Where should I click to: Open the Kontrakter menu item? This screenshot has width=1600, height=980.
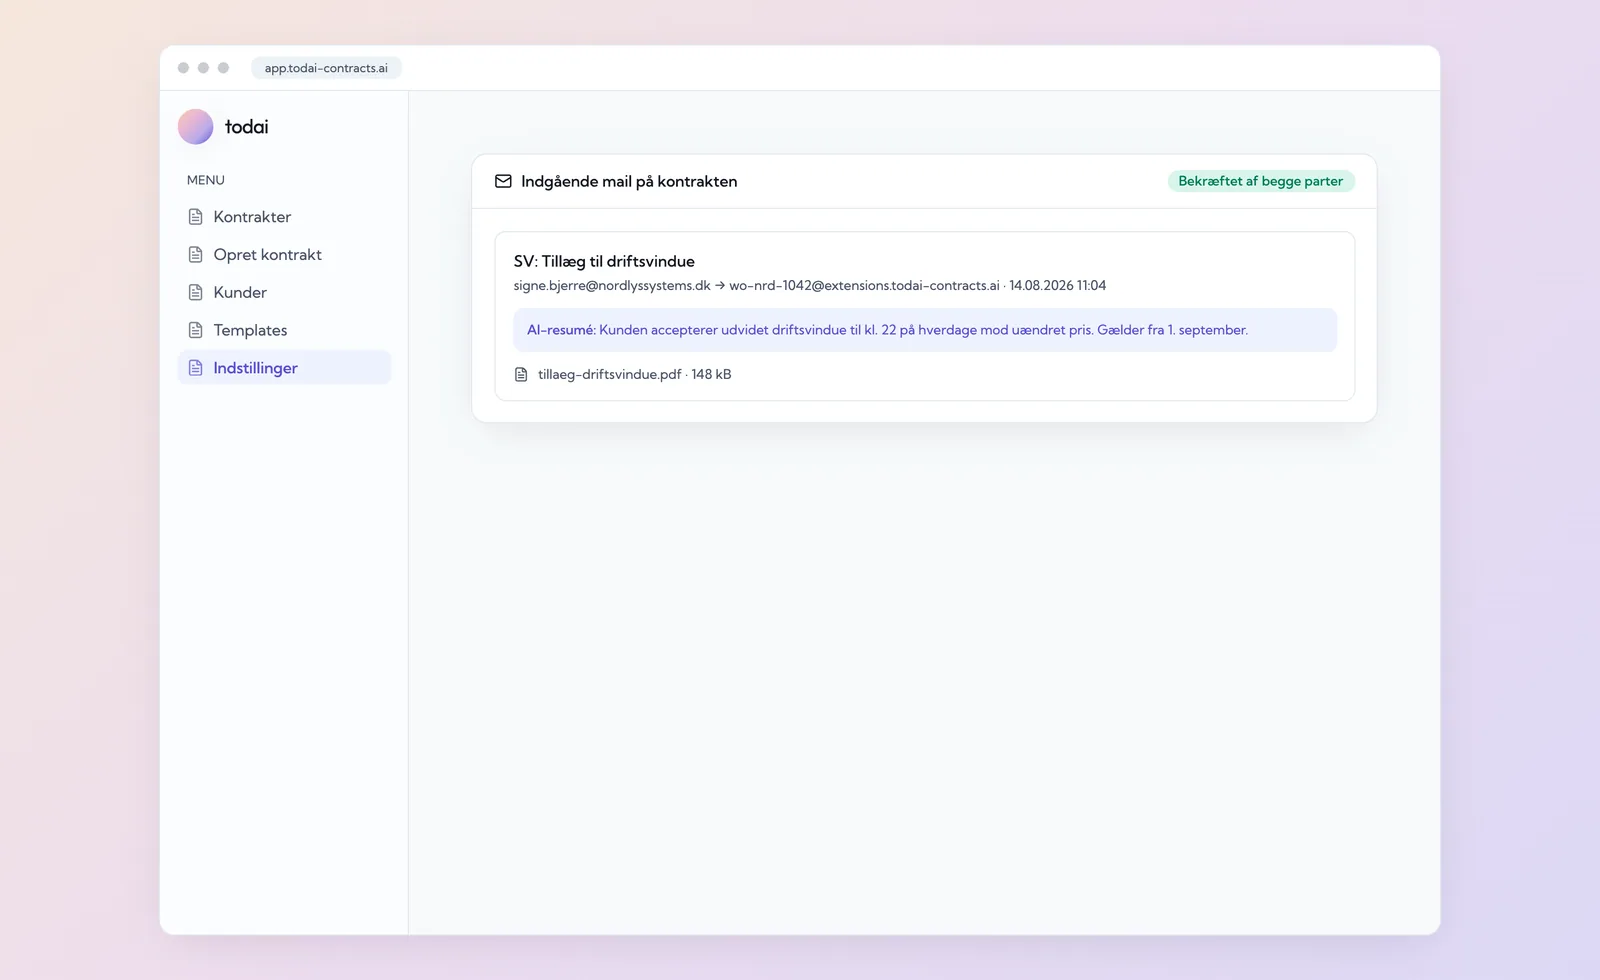[284, 217]
